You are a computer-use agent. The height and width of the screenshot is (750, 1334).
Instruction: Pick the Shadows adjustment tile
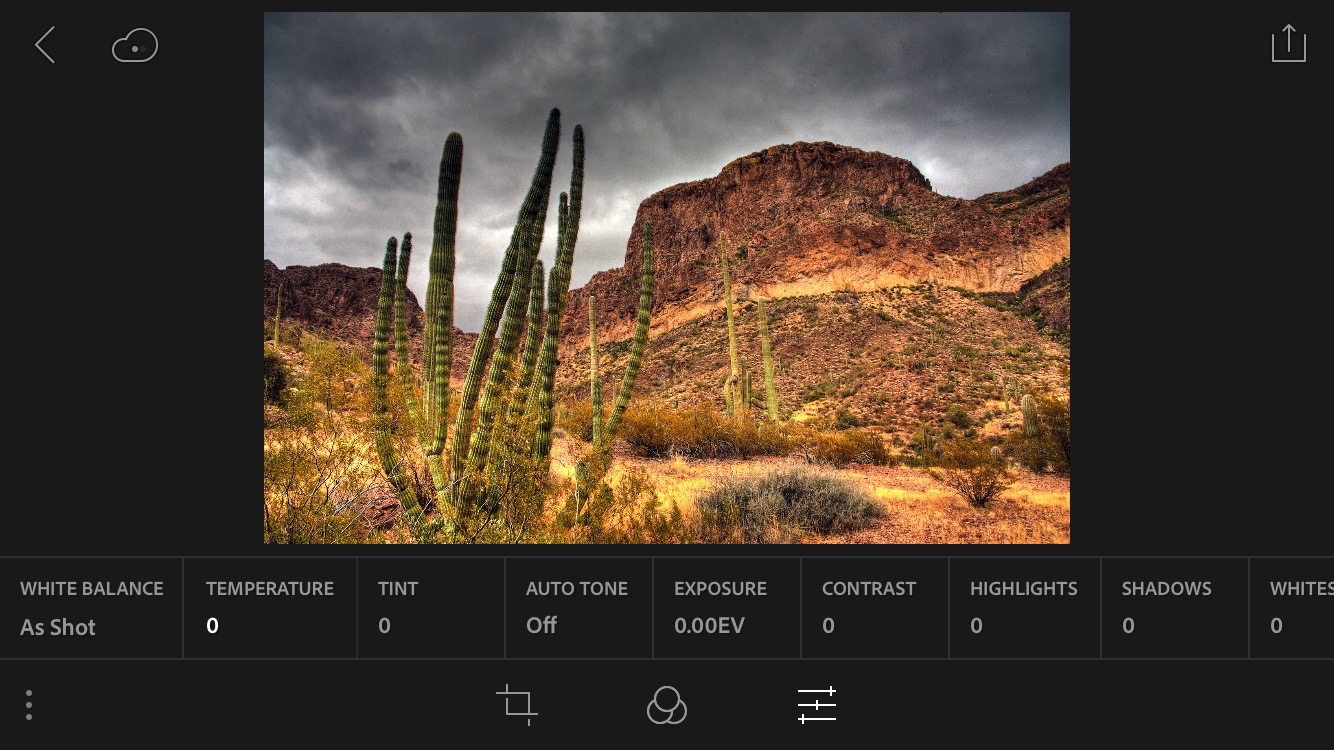(1173, 608)
